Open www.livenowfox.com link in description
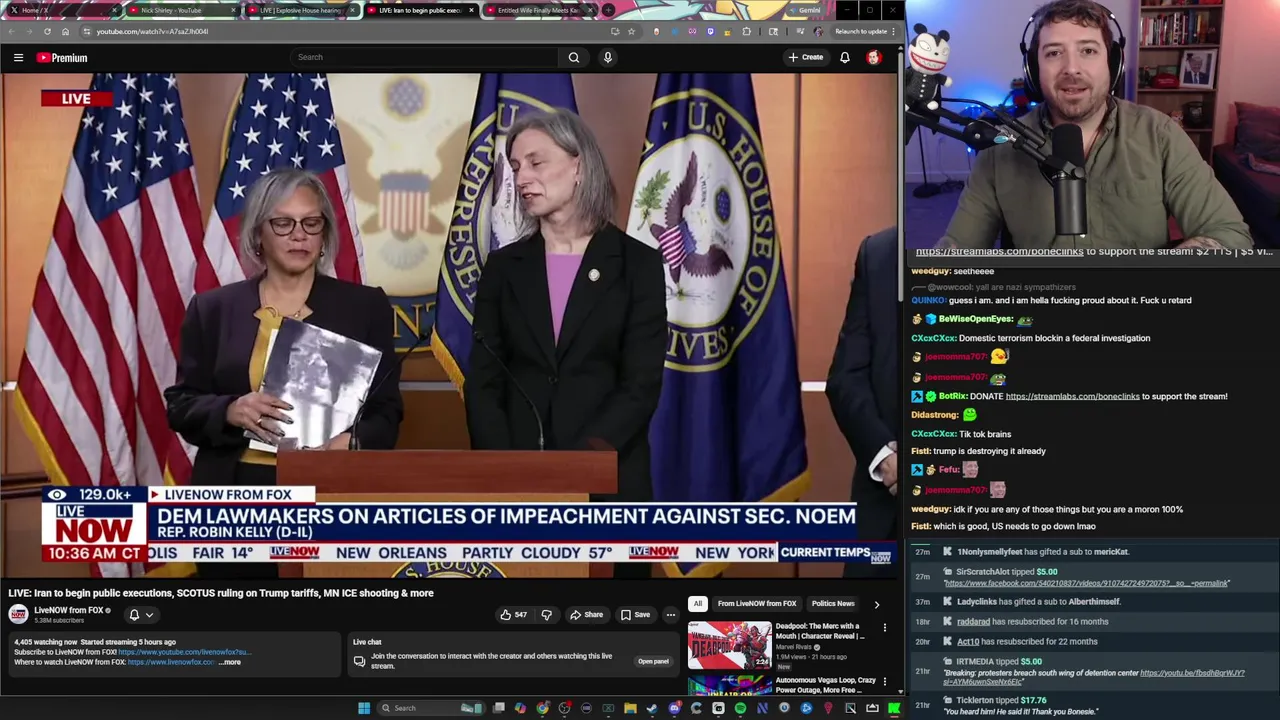This screenshot has width=1280, height=720. point(170,662)
